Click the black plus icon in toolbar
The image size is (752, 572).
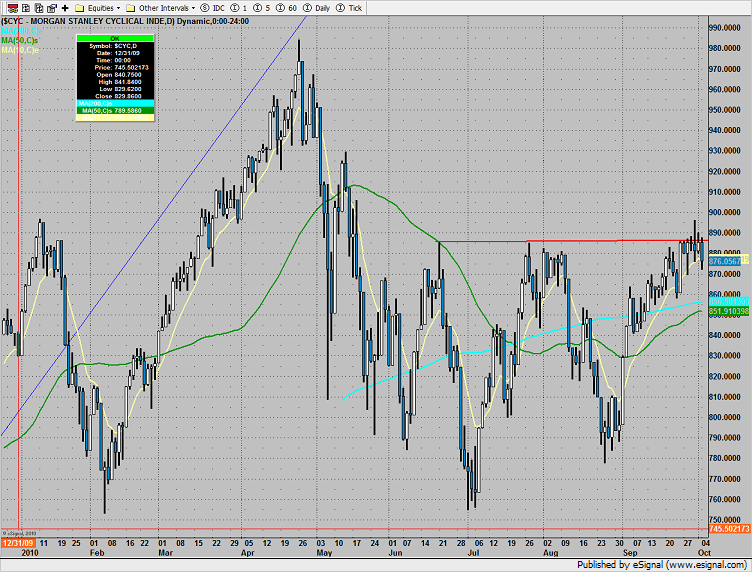click(65, 8)
